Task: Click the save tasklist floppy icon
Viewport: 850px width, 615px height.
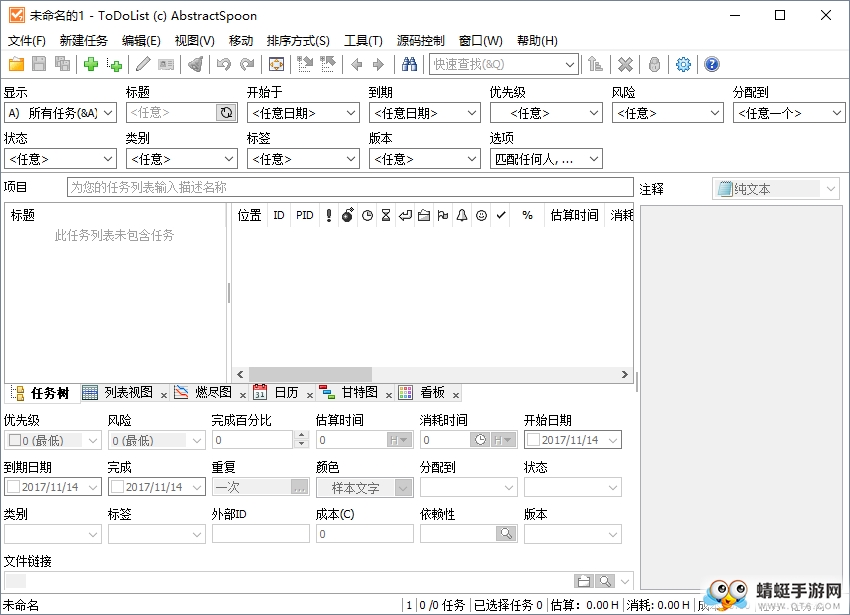Action: [x=39, y=65]
